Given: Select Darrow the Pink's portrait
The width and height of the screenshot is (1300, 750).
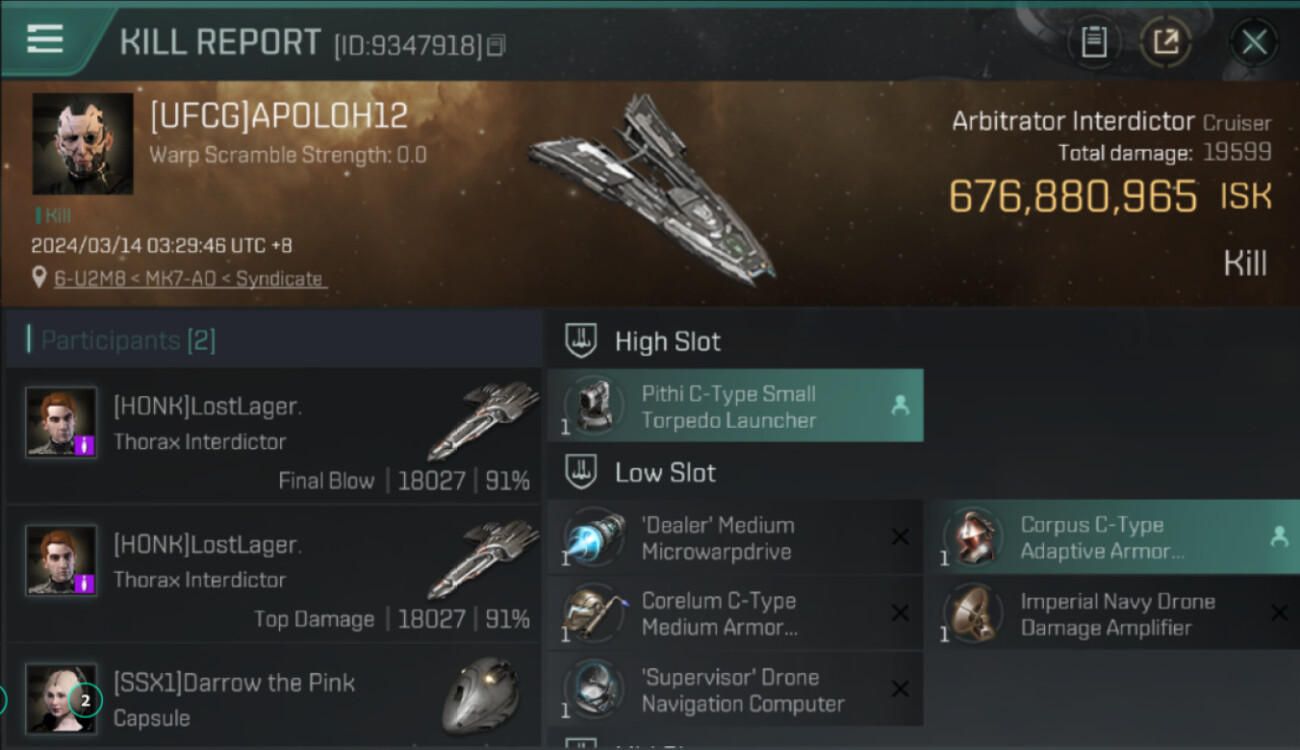Looking at the screenshot, I should click(x=61, y=699).
